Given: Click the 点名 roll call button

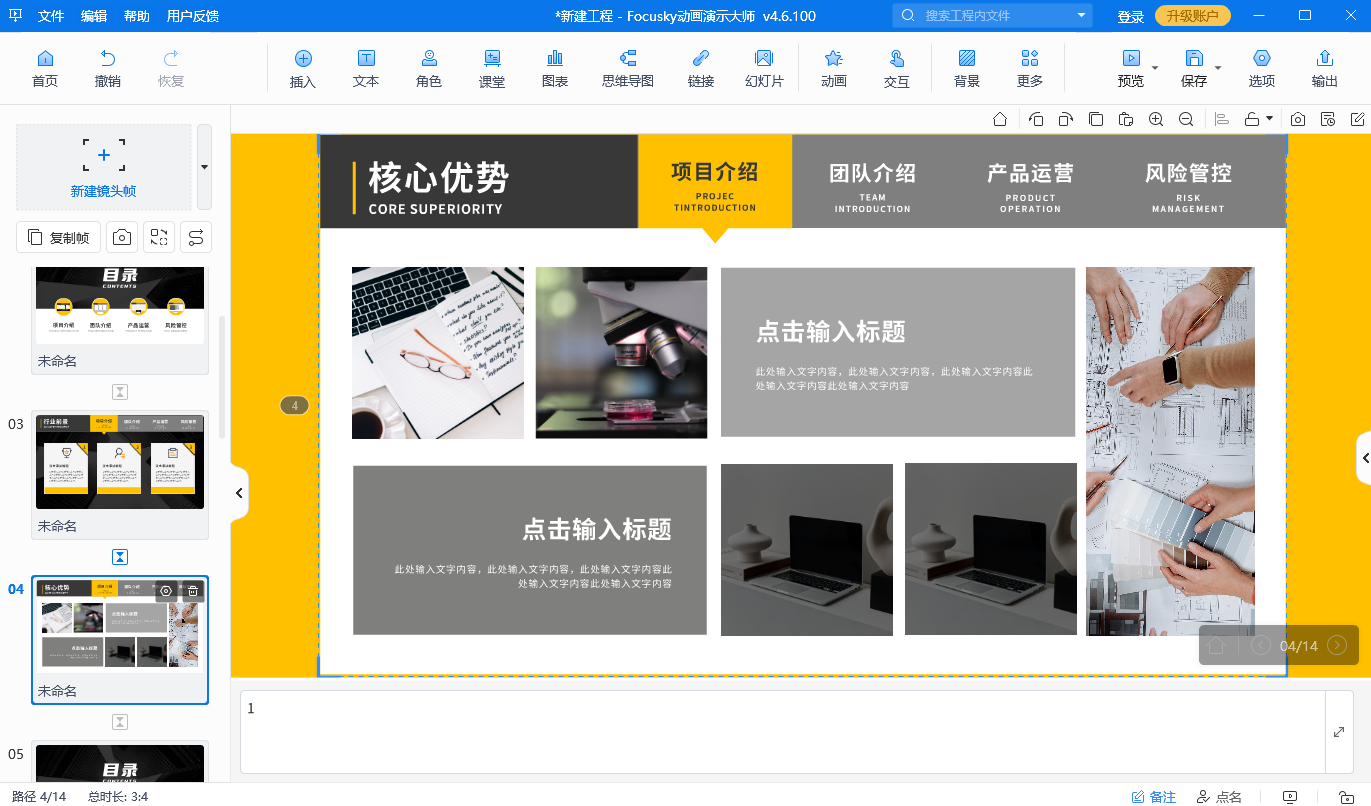Looking at the screenshot, I should [1219, 797].
